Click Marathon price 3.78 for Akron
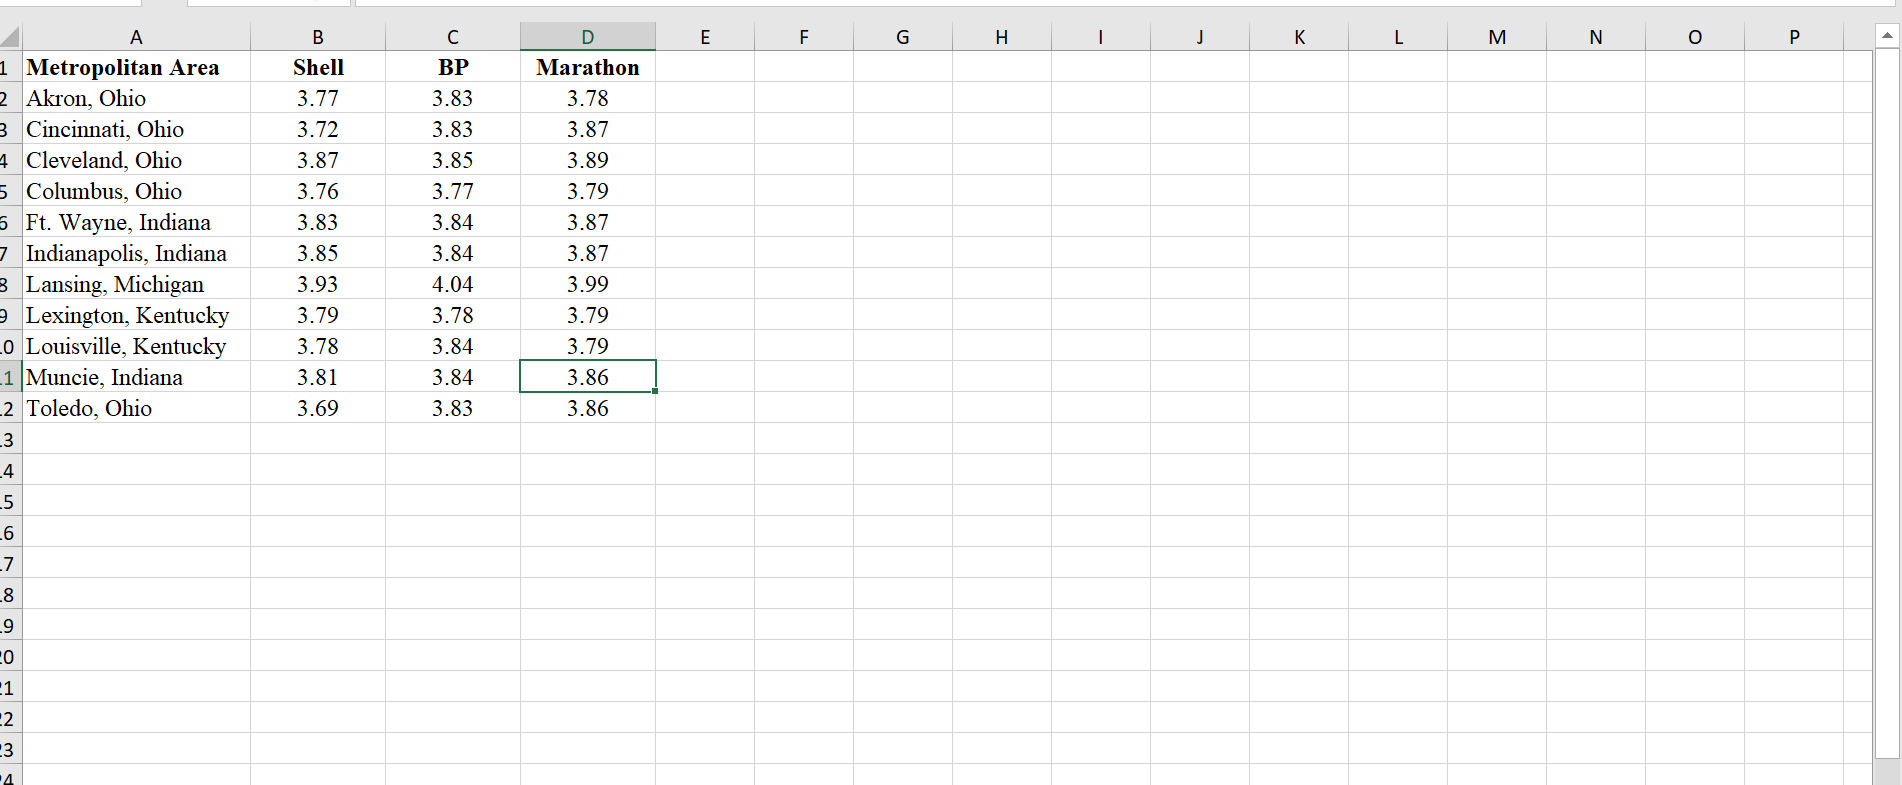1902x785 pixels. [588, 98]
